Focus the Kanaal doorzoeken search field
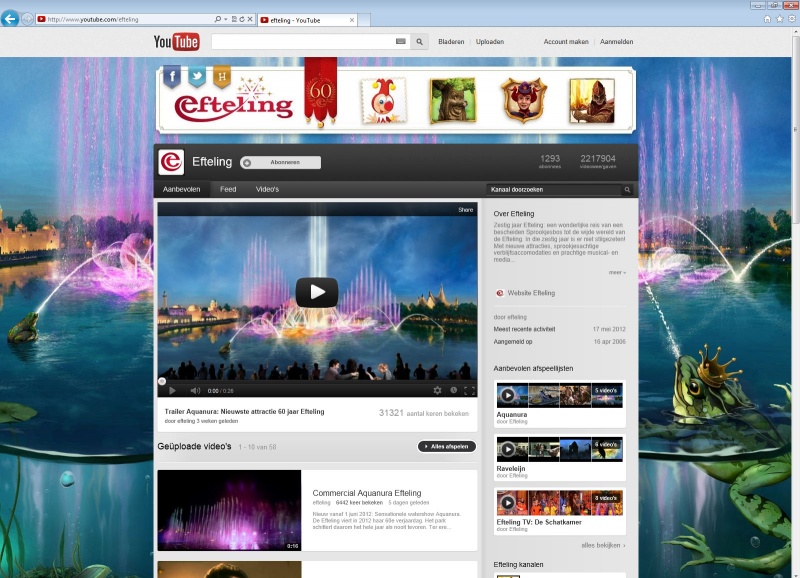This screenshot has width=800, height=578. (554, 190)
